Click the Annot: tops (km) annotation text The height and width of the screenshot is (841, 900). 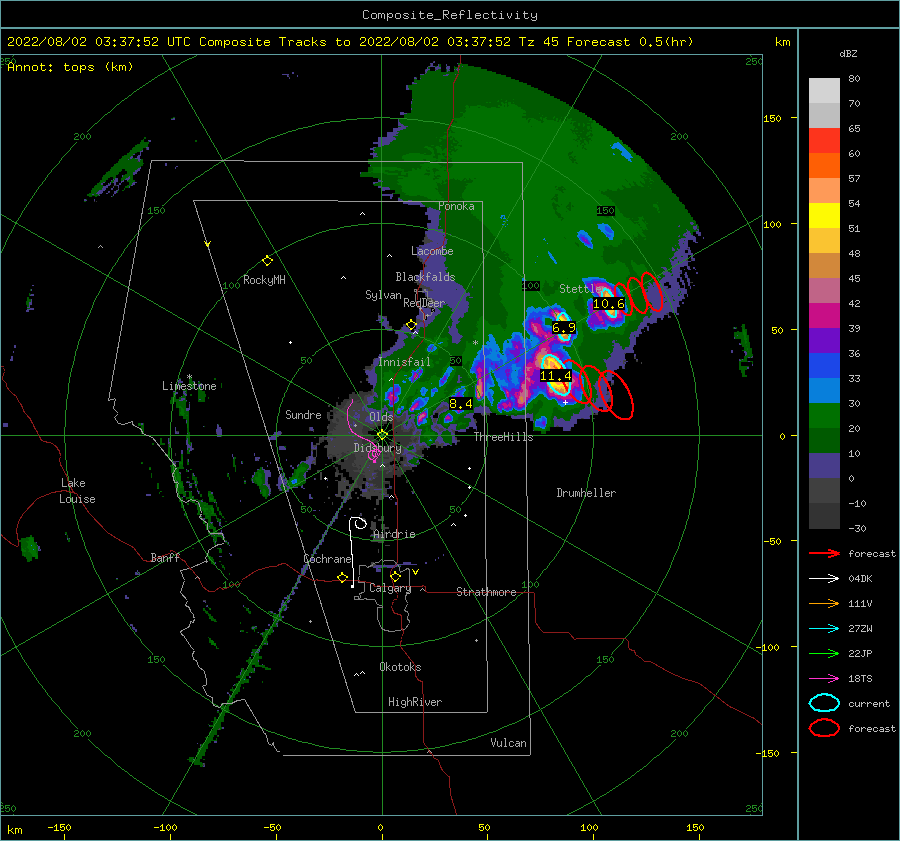point(70,67)
